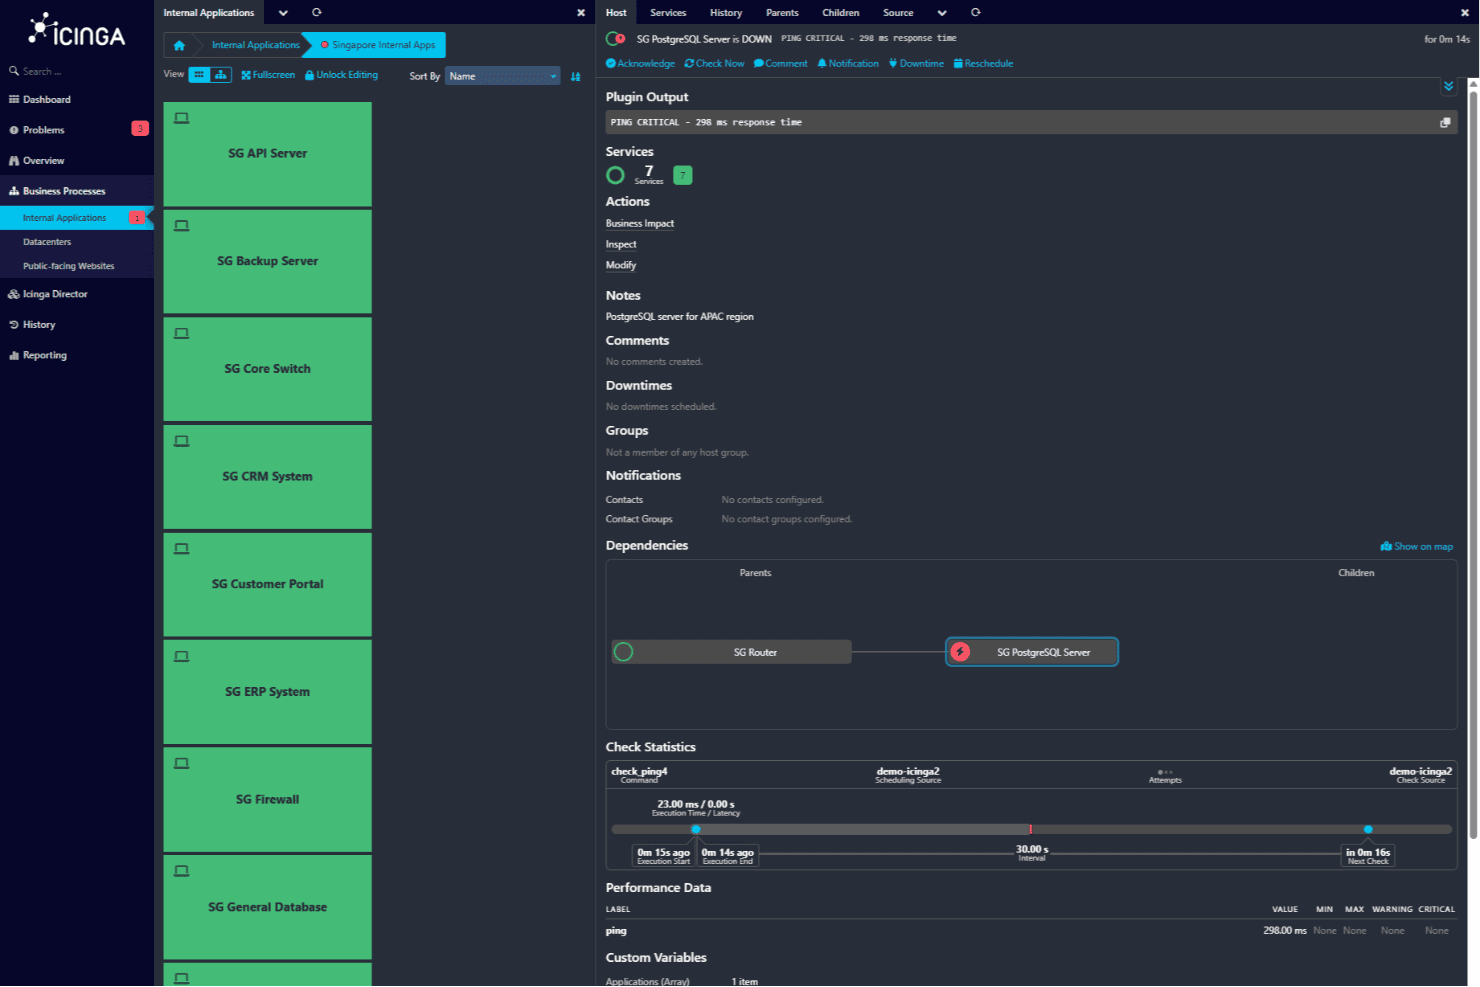Refresh the Internal Applications column
Viewport: 1480px width, 987px height.
(317, 13)
